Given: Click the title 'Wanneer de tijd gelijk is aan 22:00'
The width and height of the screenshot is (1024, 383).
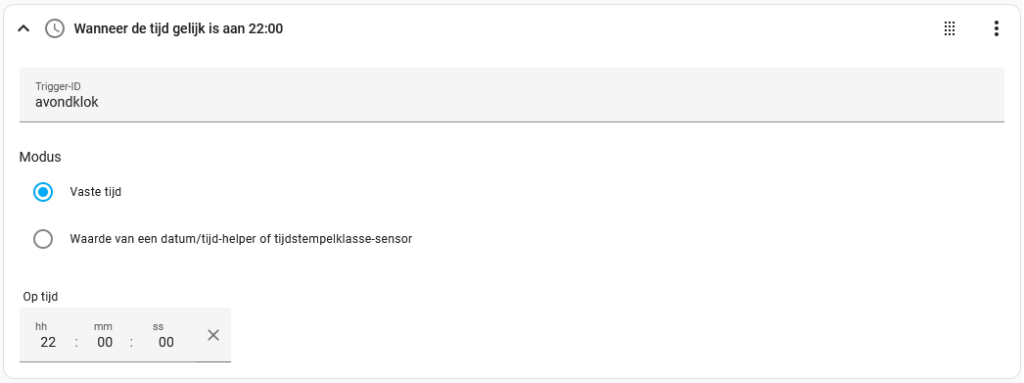Looking at the screenshot, I should click(178, 29).
